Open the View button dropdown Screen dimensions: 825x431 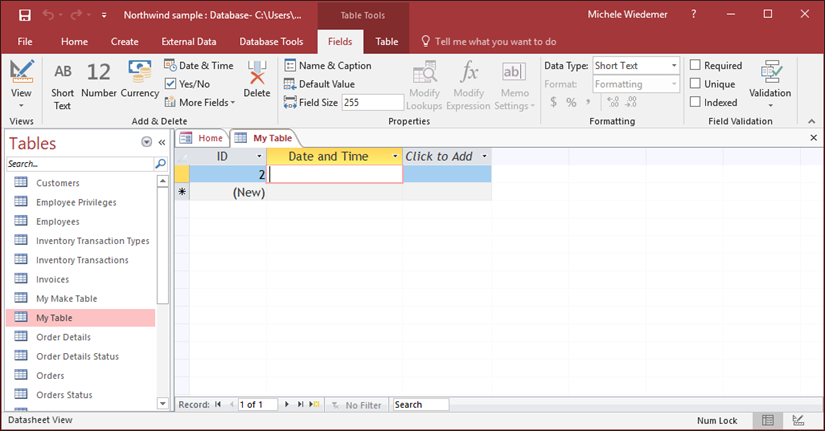coord(21,105)
